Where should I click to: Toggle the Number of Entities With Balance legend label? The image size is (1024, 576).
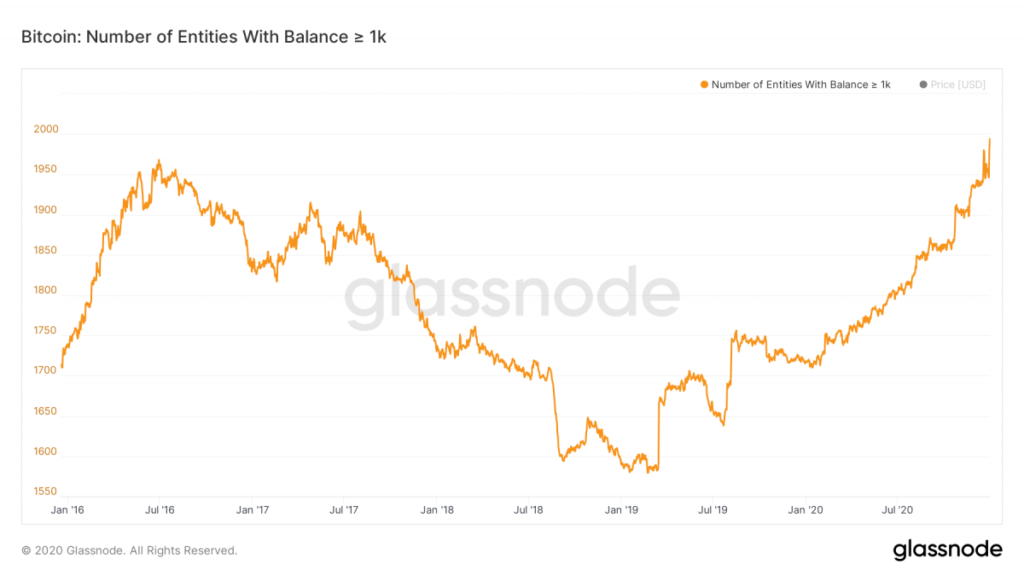coord(800,85)
